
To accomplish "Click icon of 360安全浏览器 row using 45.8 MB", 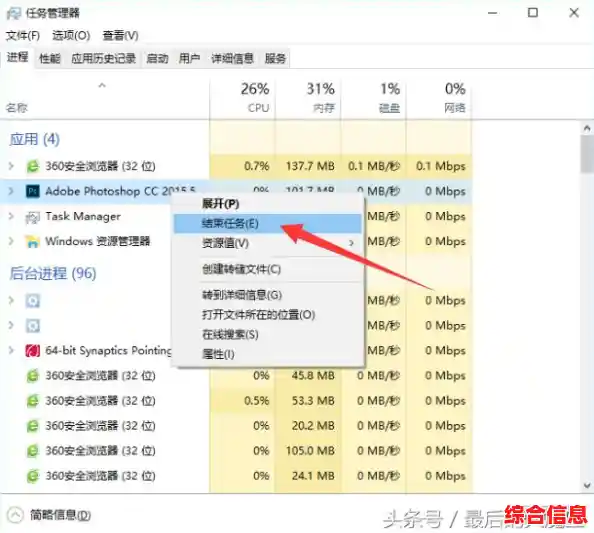I will pos(33,376).
